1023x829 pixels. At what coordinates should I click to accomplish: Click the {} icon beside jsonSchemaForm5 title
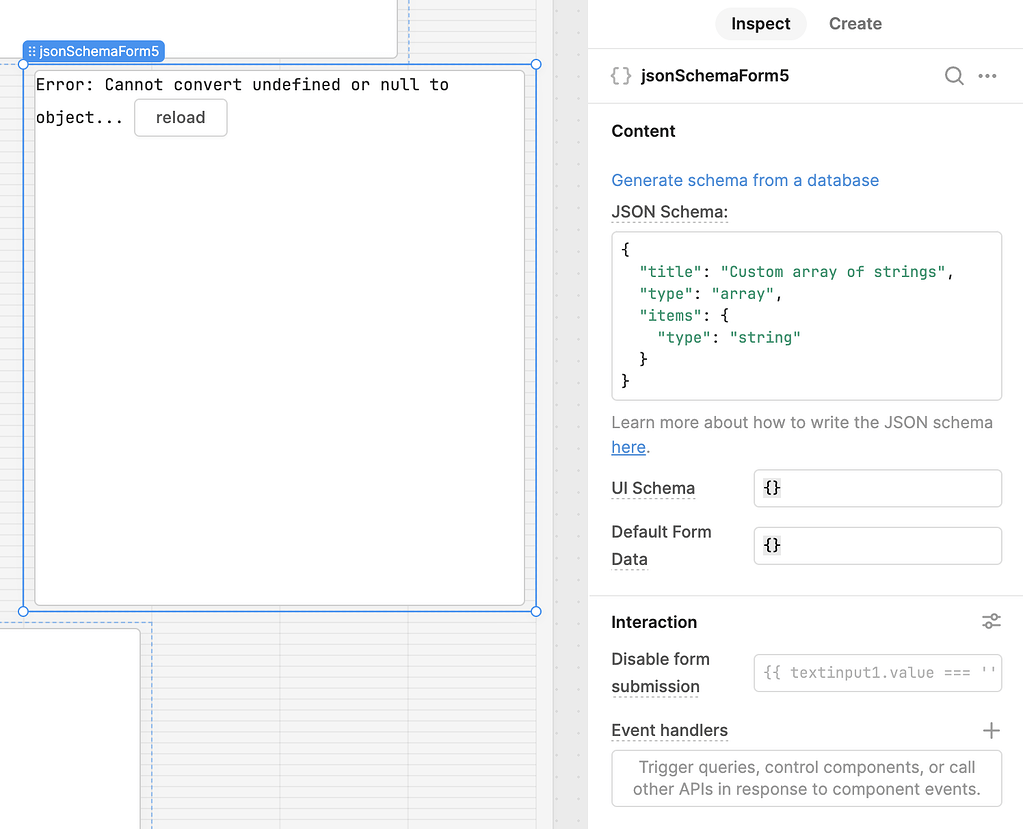(620, 74)
